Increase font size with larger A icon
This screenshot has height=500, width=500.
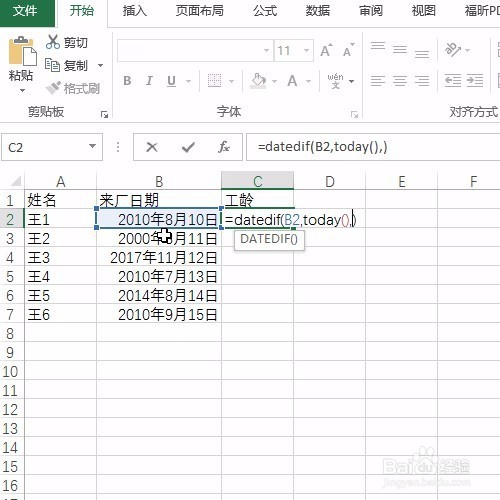[x=326, y=50]
